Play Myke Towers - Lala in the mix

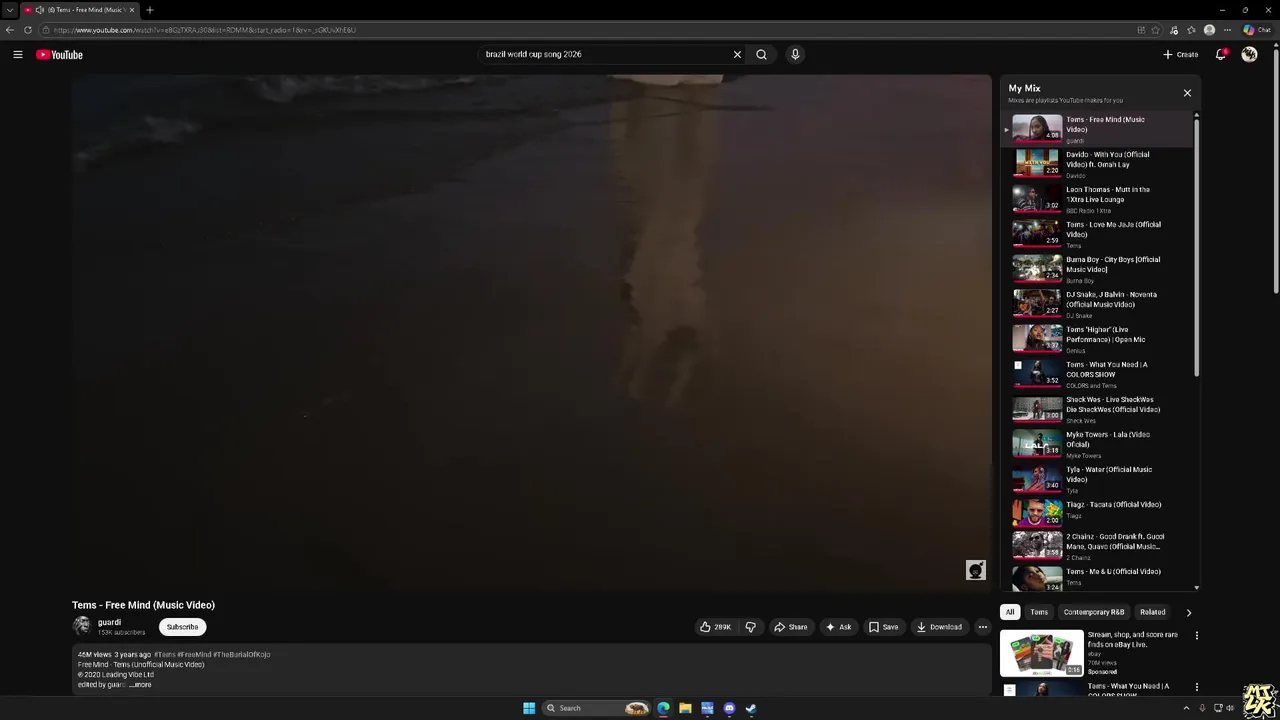1098,444
